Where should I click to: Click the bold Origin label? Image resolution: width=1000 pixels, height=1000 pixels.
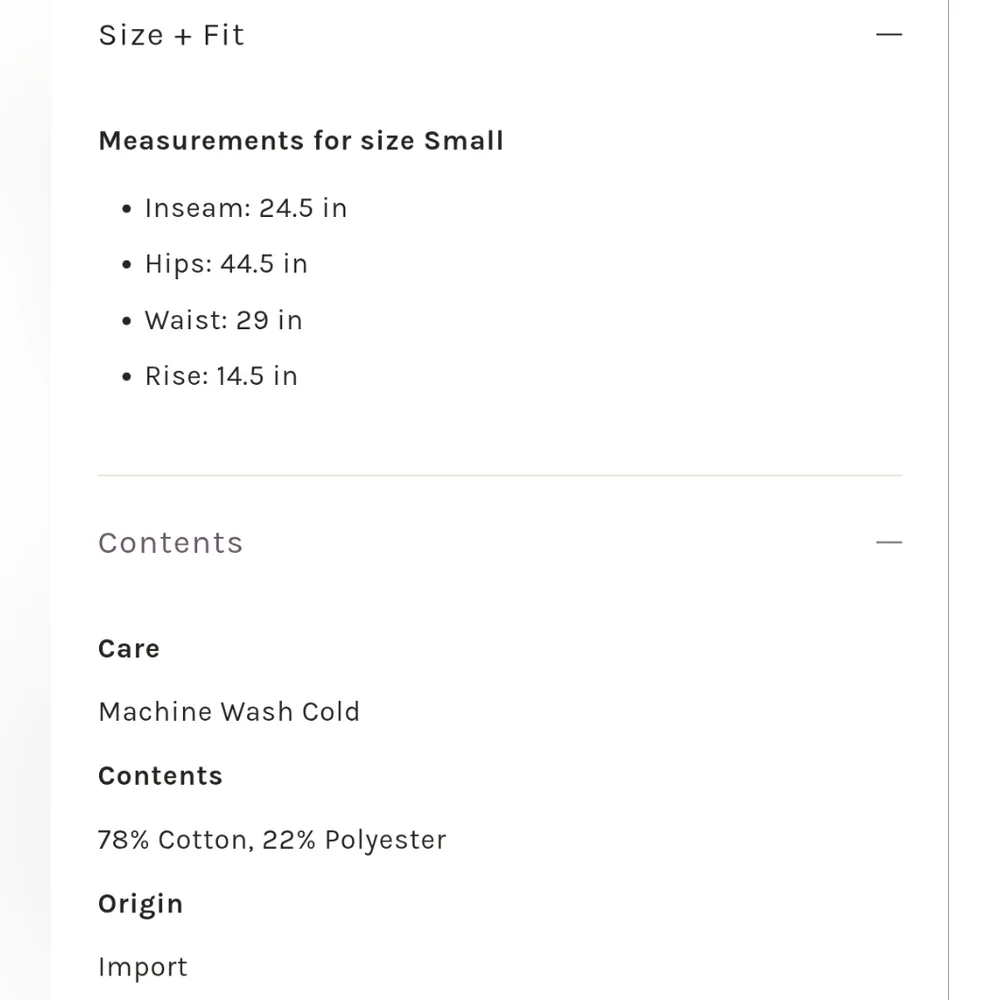click(141, 904)
